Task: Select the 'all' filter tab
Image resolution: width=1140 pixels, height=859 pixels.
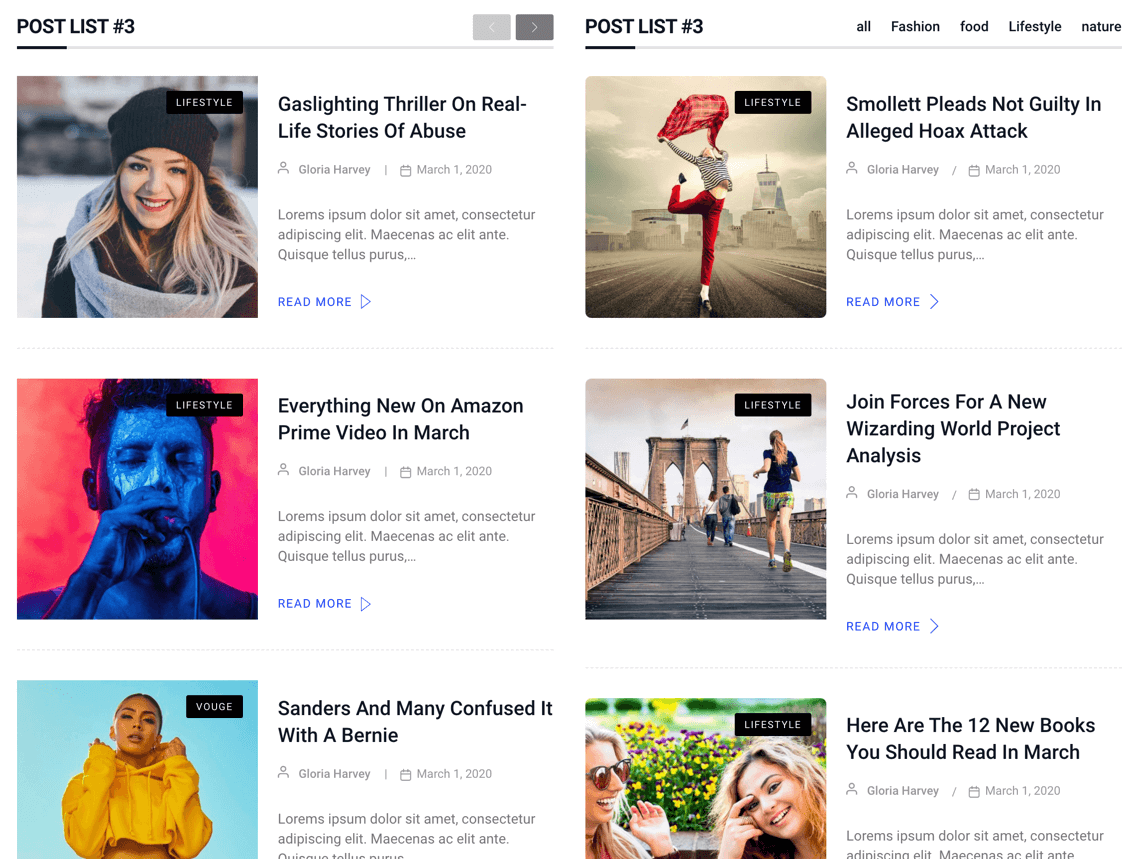Action: [863, 27]
